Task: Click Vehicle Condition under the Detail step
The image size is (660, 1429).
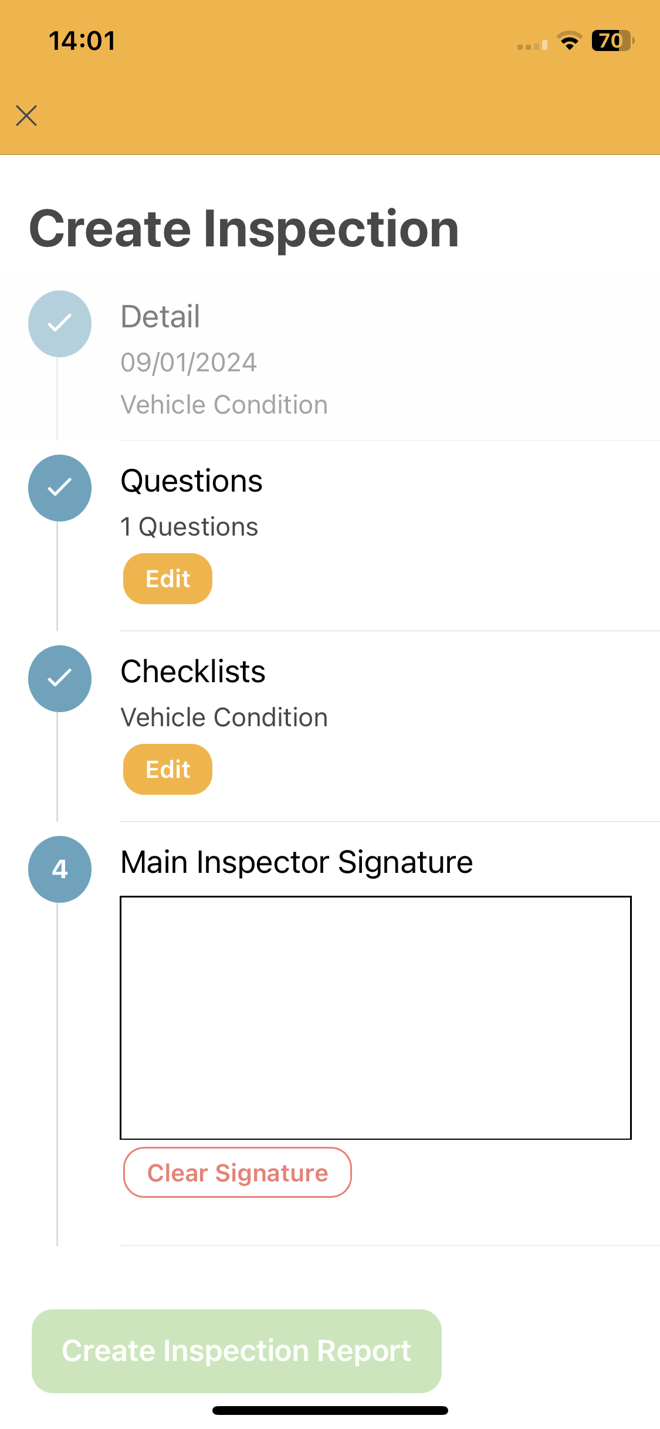Action: (223, 404)
